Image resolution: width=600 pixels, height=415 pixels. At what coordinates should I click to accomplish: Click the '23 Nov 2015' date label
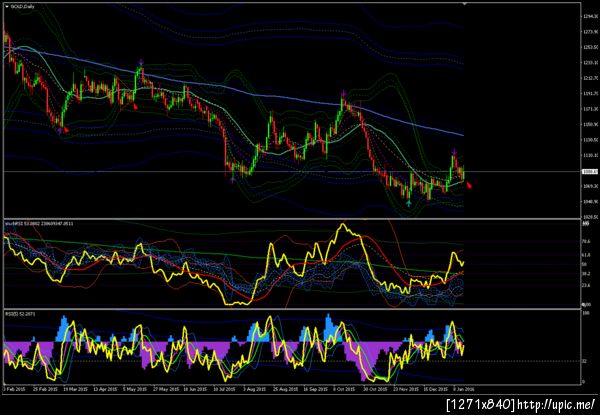coord(406,389)
